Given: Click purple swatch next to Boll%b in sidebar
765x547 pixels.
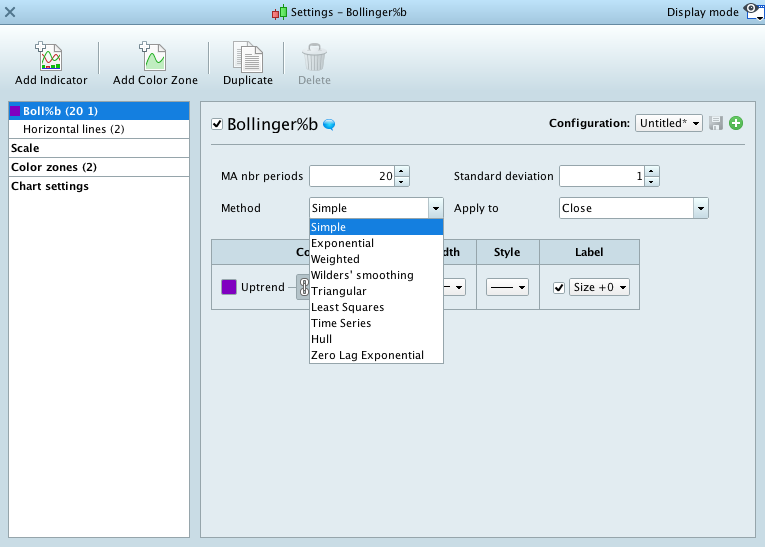Looking at the screenshot, I should (x=15, y=111).
